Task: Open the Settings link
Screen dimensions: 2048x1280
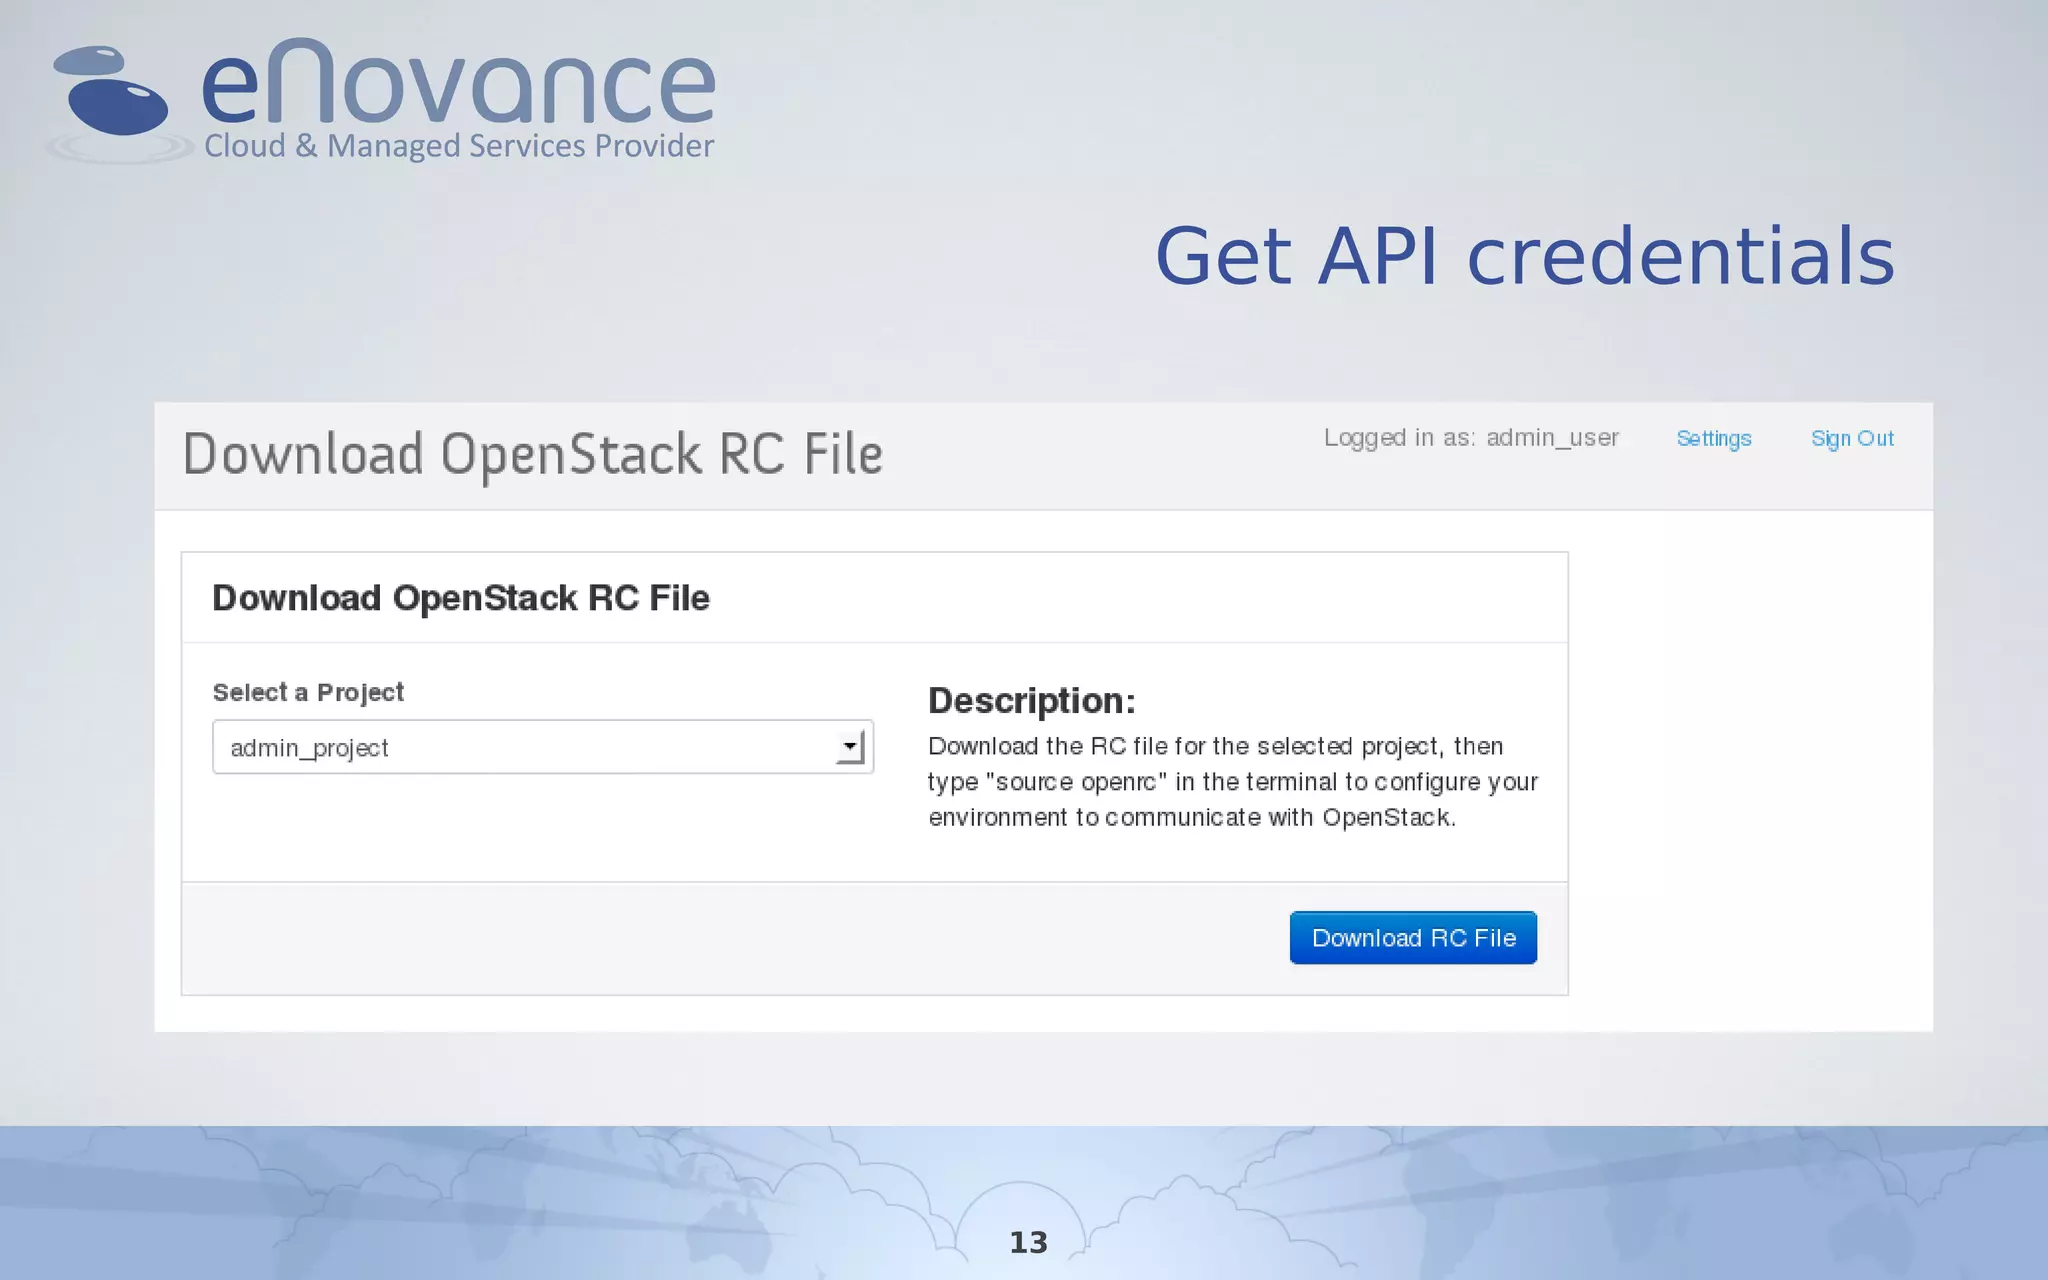Action: click(x=1714, y=439)
